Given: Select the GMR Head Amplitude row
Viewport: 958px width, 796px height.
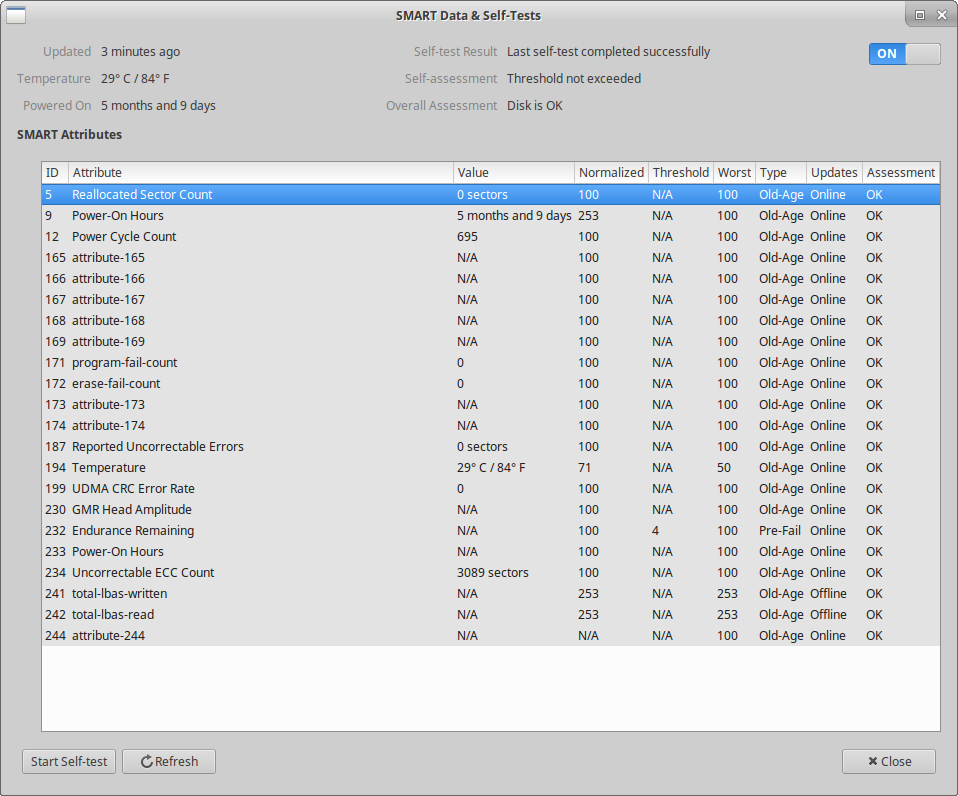Looking at the screenshot, I should 491,509.
